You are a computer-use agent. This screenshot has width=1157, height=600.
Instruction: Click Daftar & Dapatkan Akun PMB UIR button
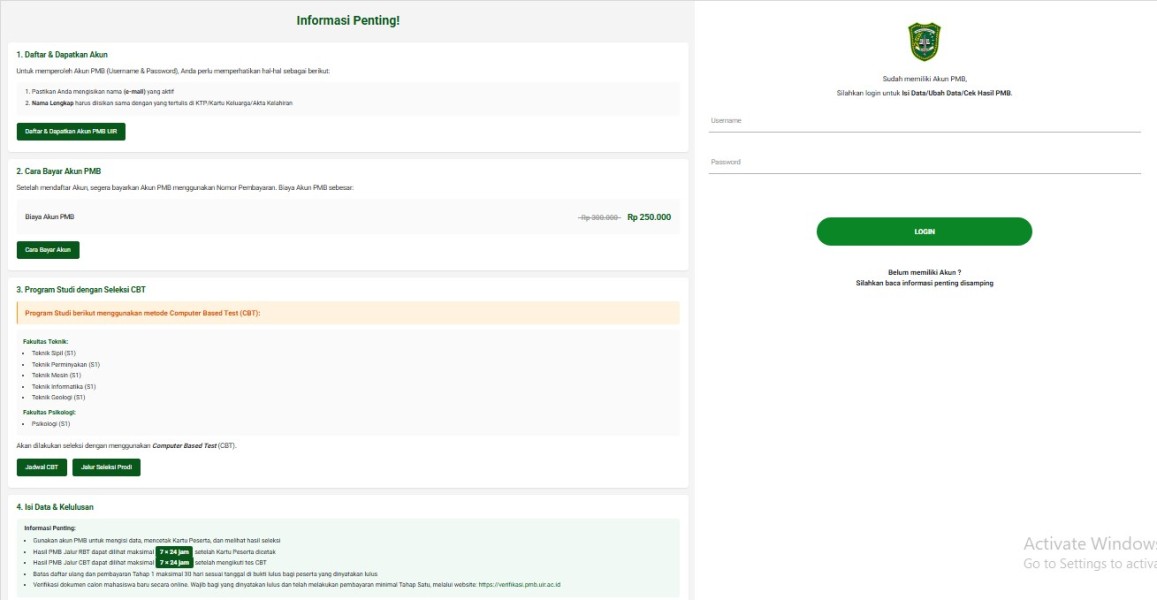tap(71, 132)
